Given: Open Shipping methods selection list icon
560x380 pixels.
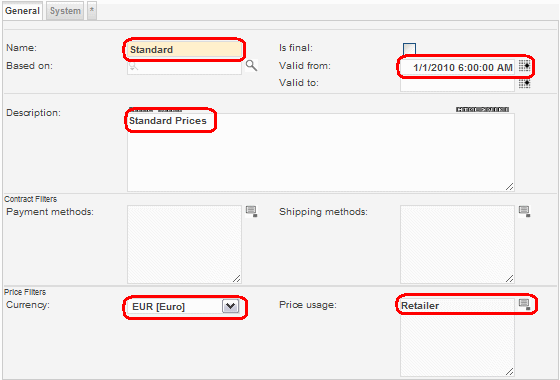Looking at the screenshot, I should tap(524, 211).
